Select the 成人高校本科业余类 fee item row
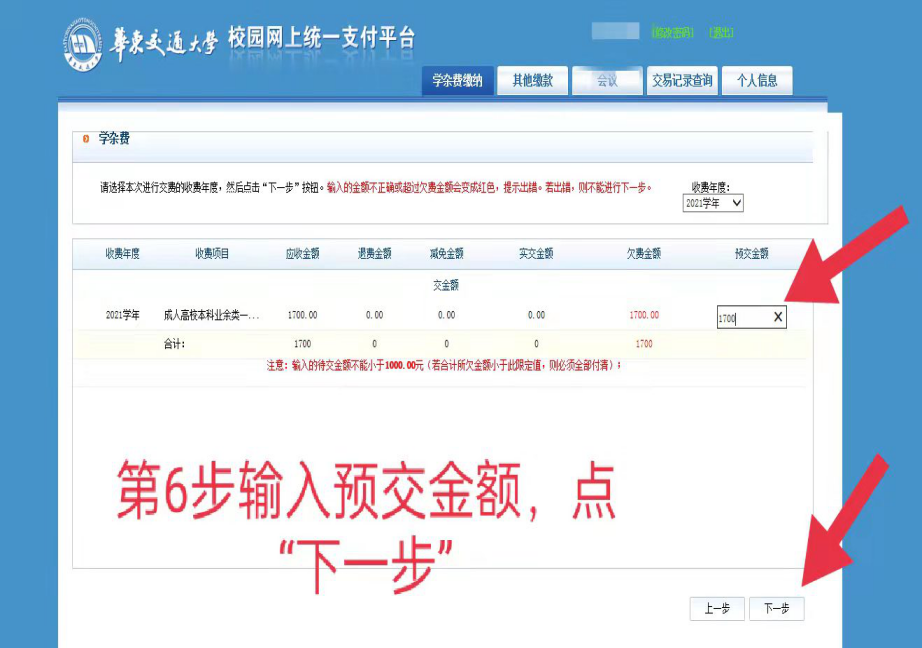The width and height of the screenshot is (922, 648). pos(212,315)
